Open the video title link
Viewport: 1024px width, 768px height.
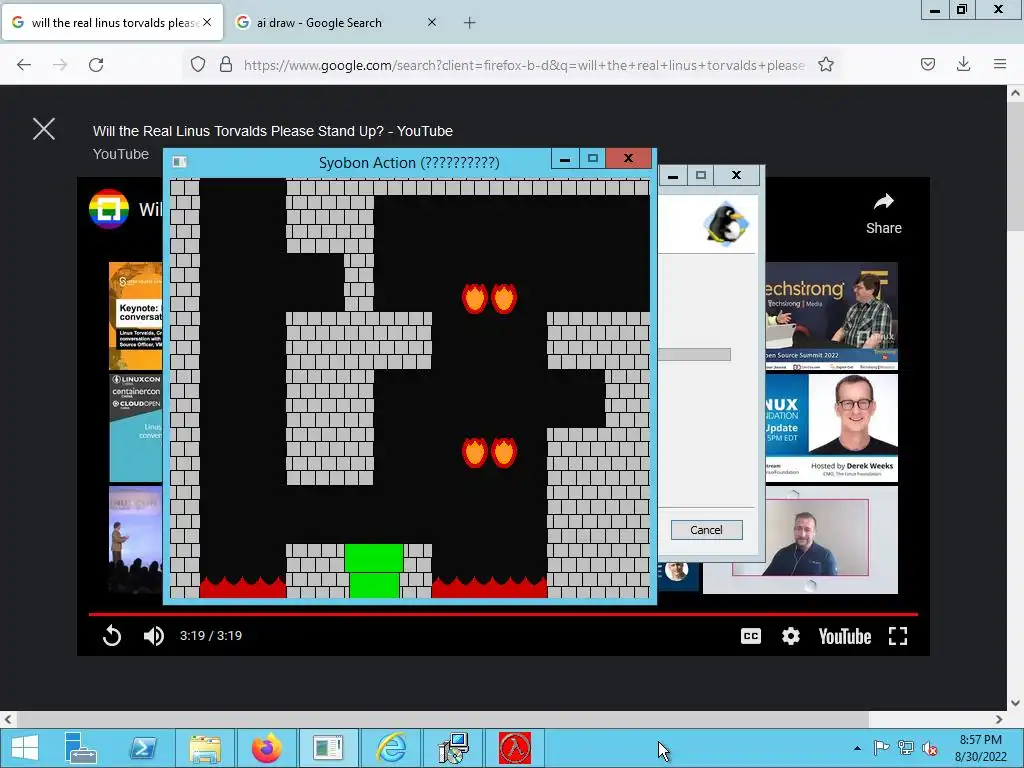coord(272,131)
